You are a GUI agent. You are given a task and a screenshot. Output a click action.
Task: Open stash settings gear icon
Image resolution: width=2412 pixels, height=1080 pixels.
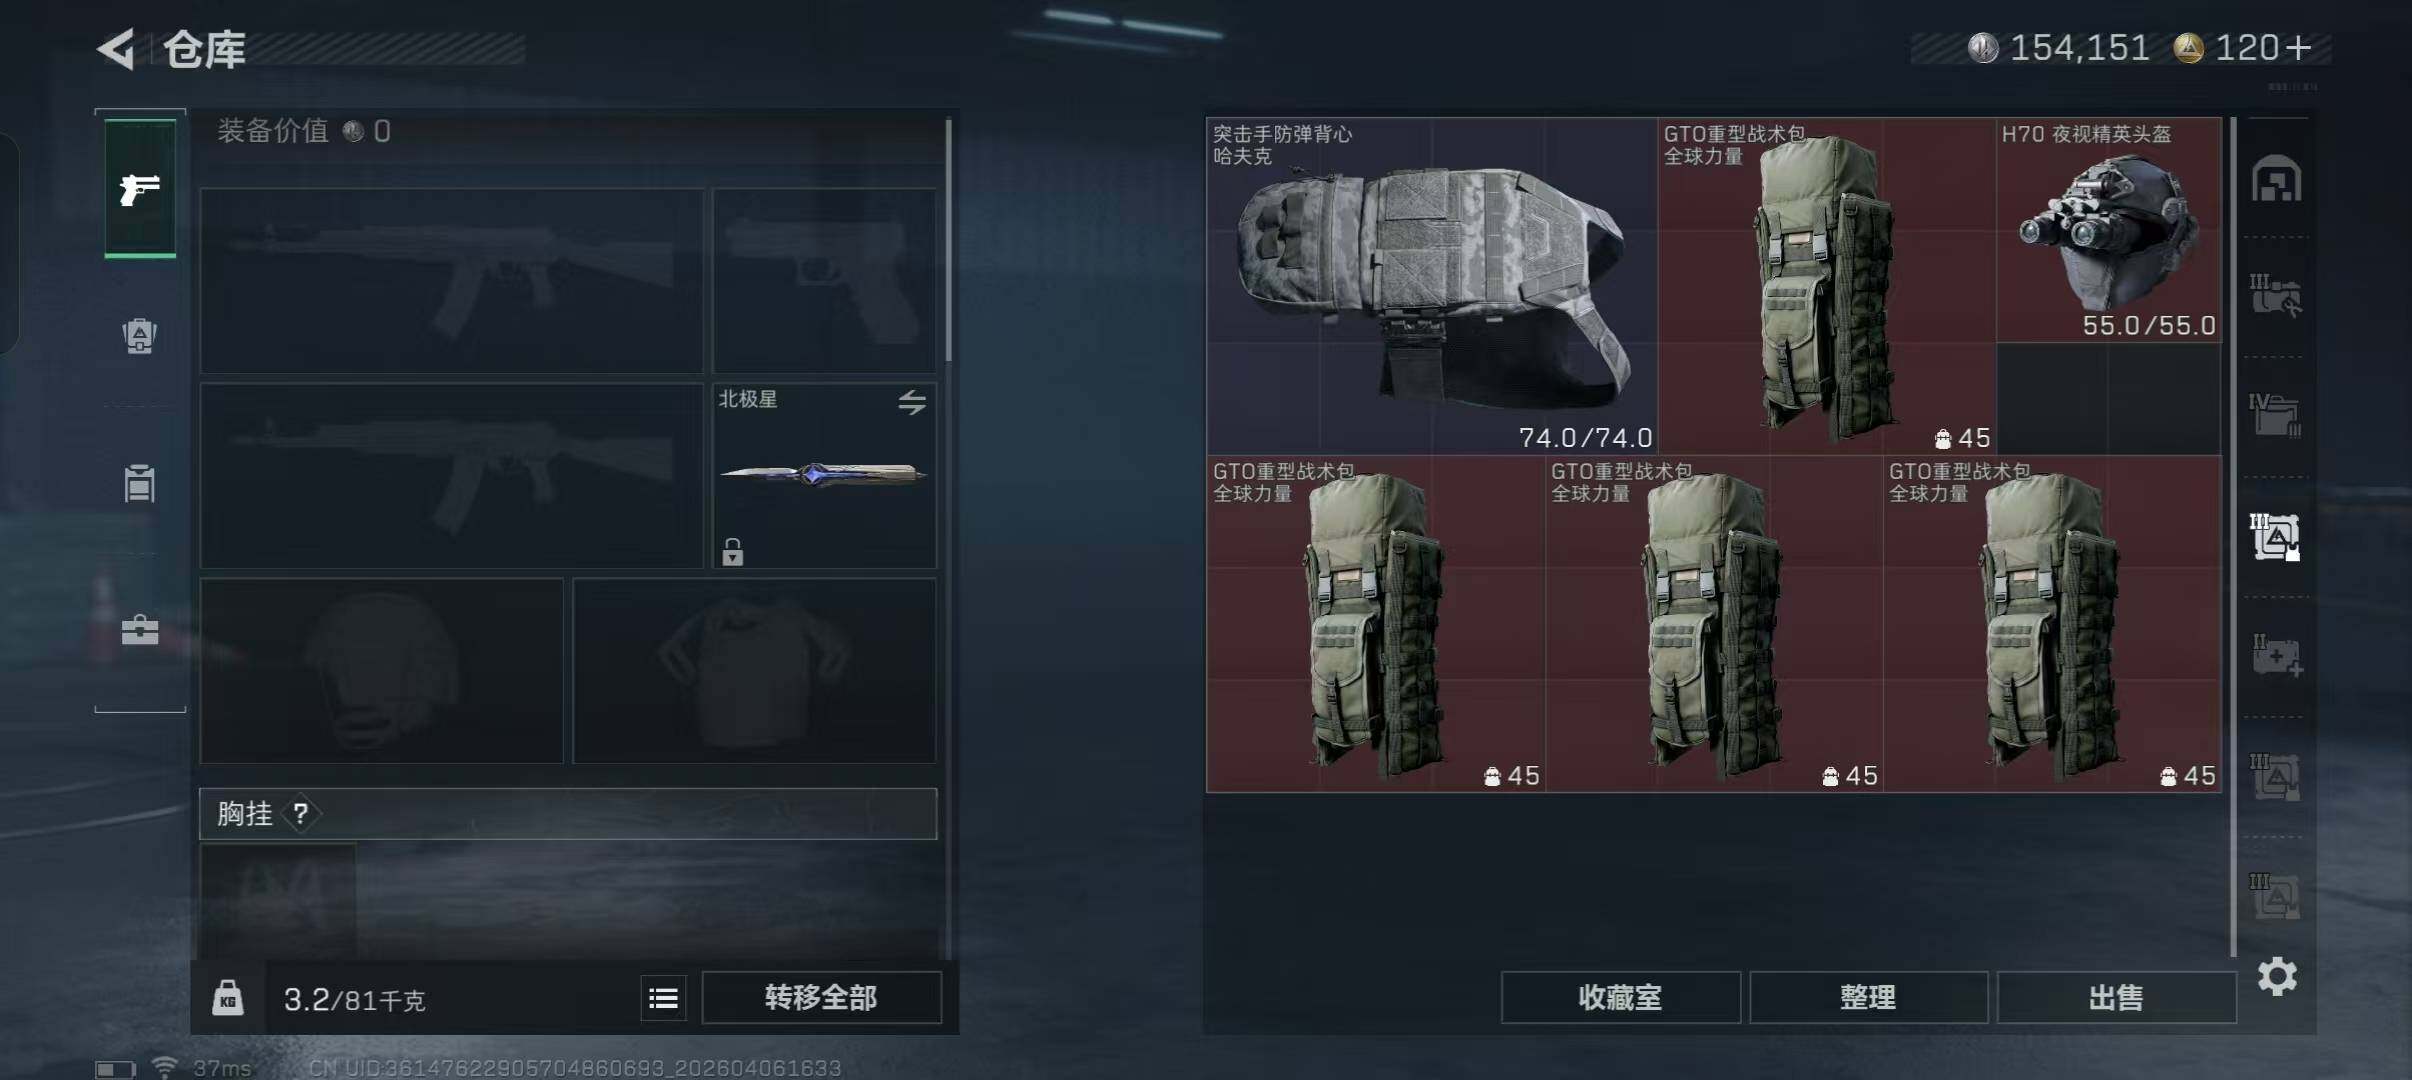[2277, 976]
